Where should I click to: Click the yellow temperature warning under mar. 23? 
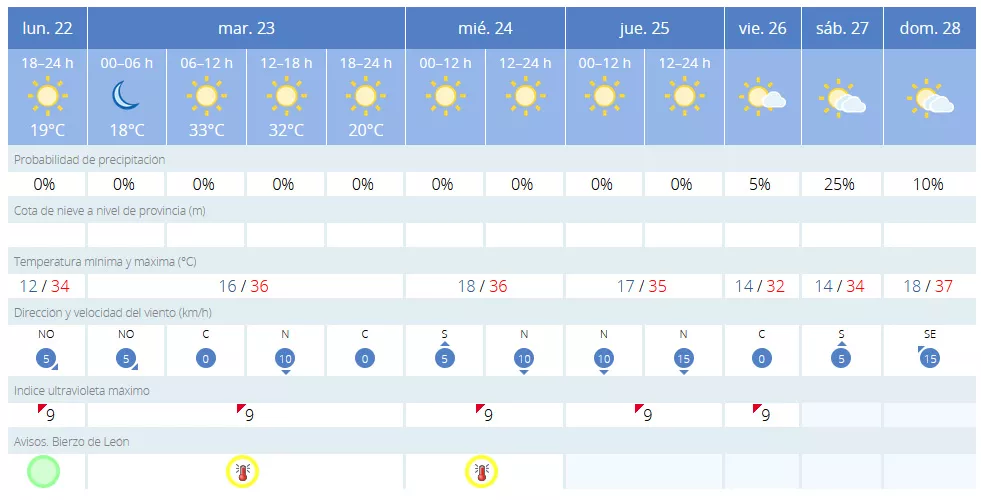[242, 471]
